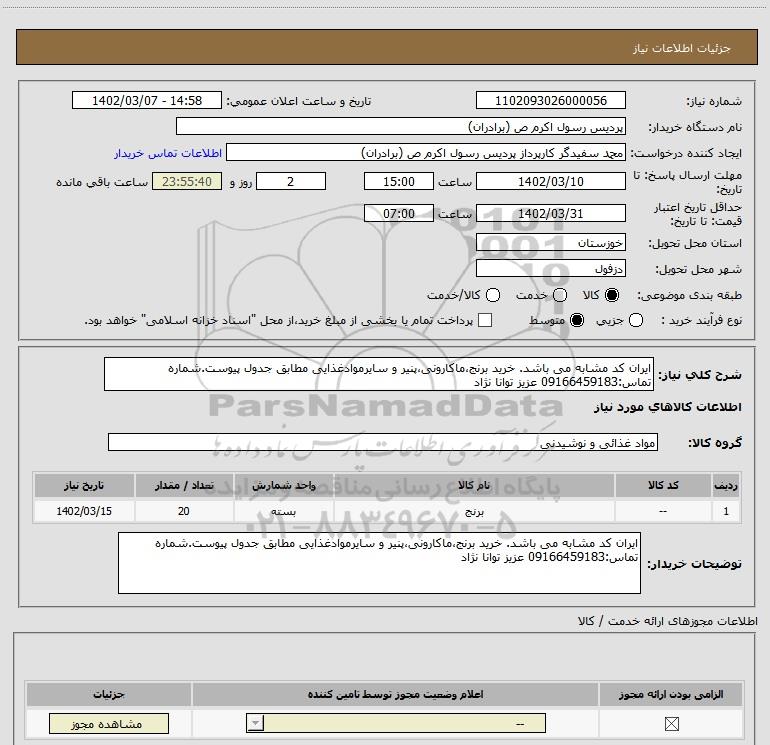Click the remaining time 23:55:40 field

[187, 182]
